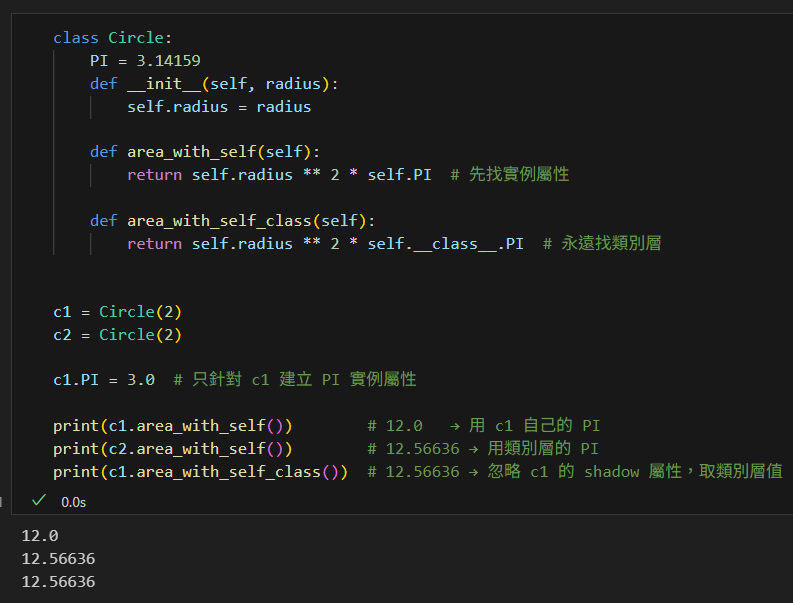
Task: Click the 'c2 = Circle(2)' line
Action: coord(117,335)
